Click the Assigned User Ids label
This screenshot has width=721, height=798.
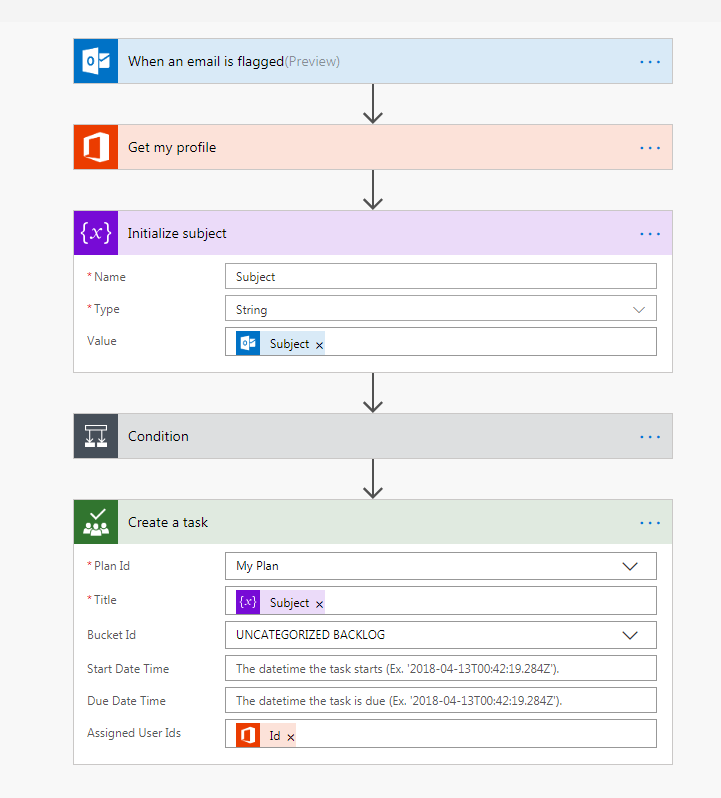pyautogui.click(x=134, y=733)
